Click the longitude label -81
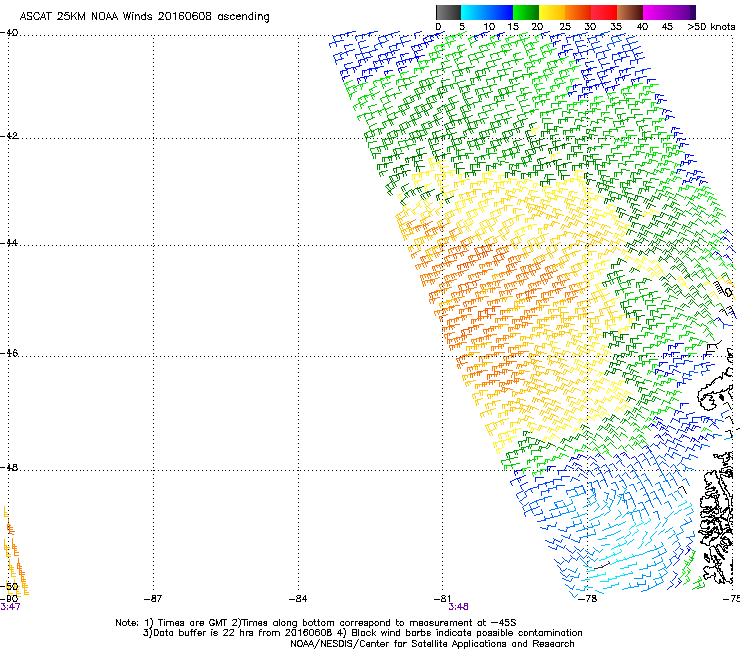 click(x=443, y=599)
